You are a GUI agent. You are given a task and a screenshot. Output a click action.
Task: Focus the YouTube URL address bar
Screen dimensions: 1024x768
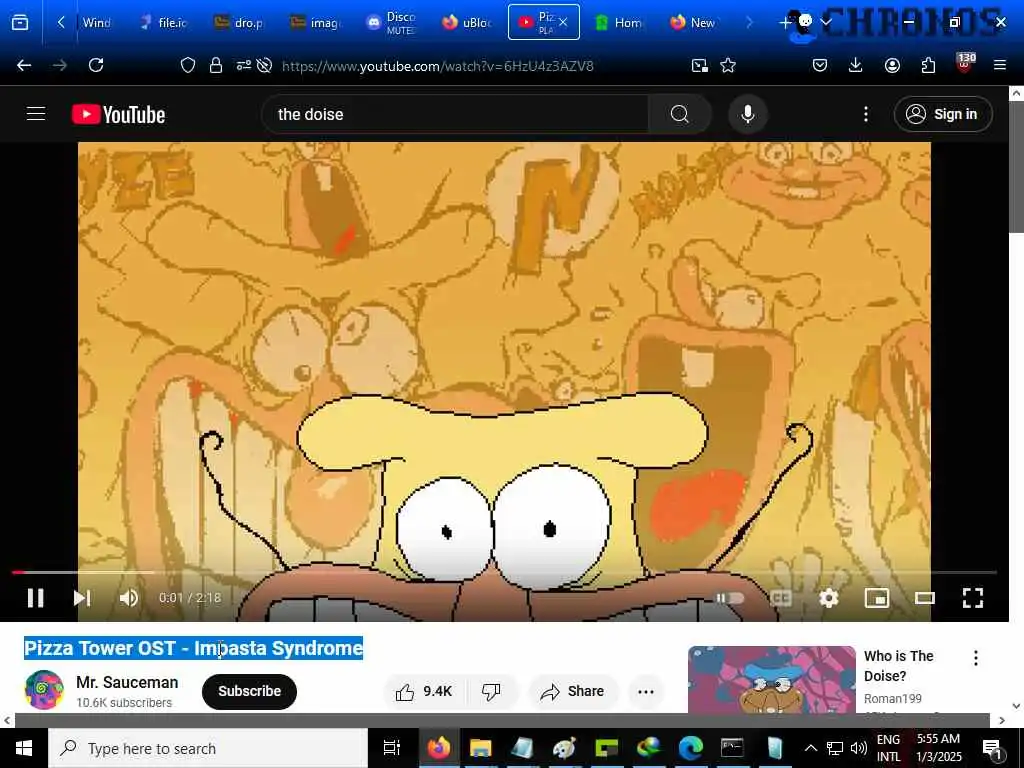pyautogui.click(x=438, y=66)
